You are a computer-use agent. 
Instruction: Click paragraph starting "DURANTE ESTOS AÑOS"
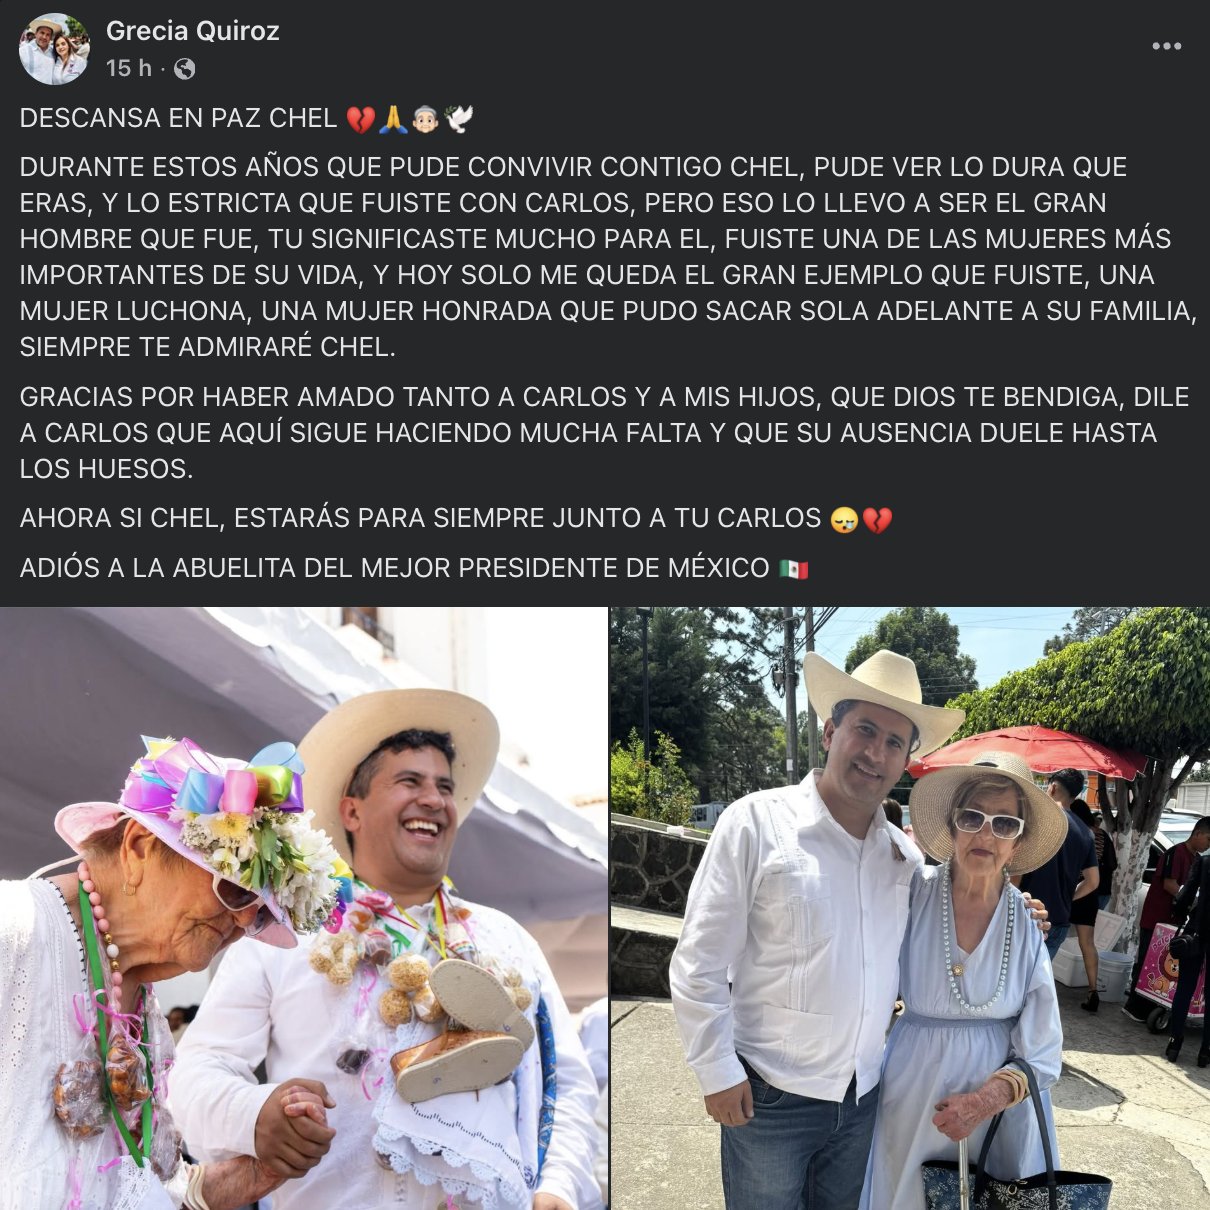pyautogui.click(x=608, y=257)
